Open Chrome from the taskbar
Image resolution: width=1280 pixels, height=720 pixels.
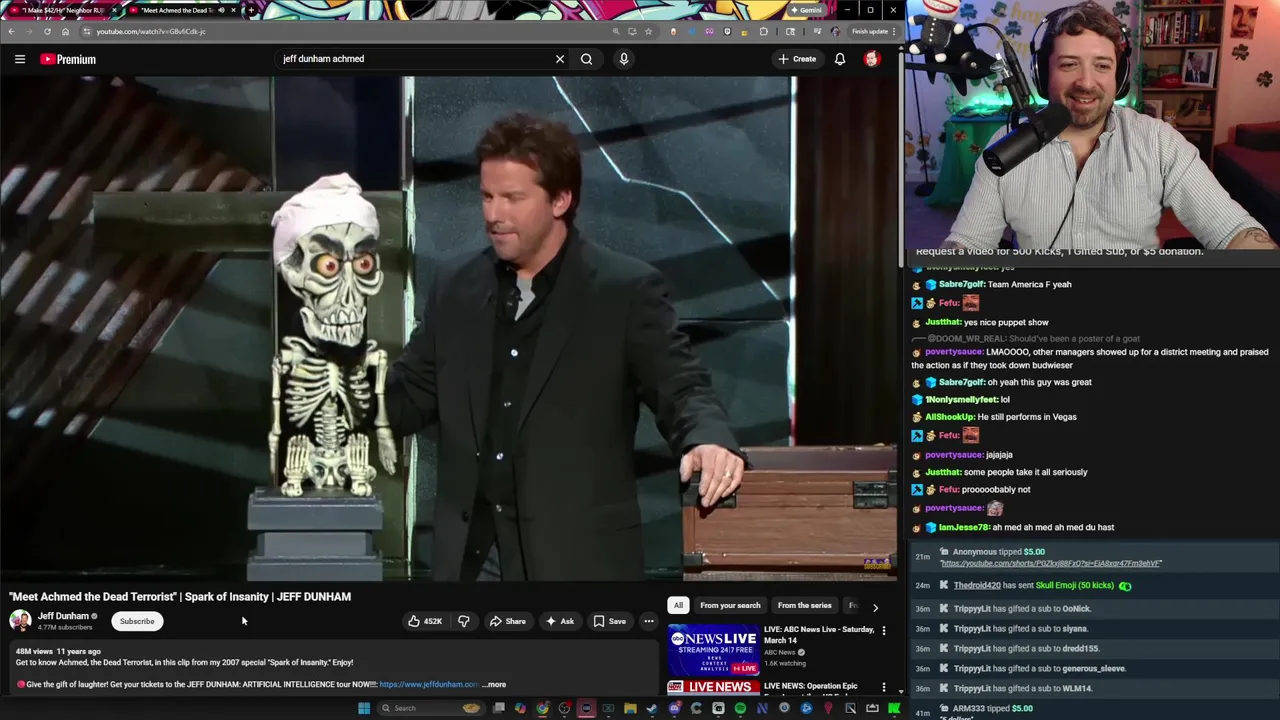coord(542,708)
